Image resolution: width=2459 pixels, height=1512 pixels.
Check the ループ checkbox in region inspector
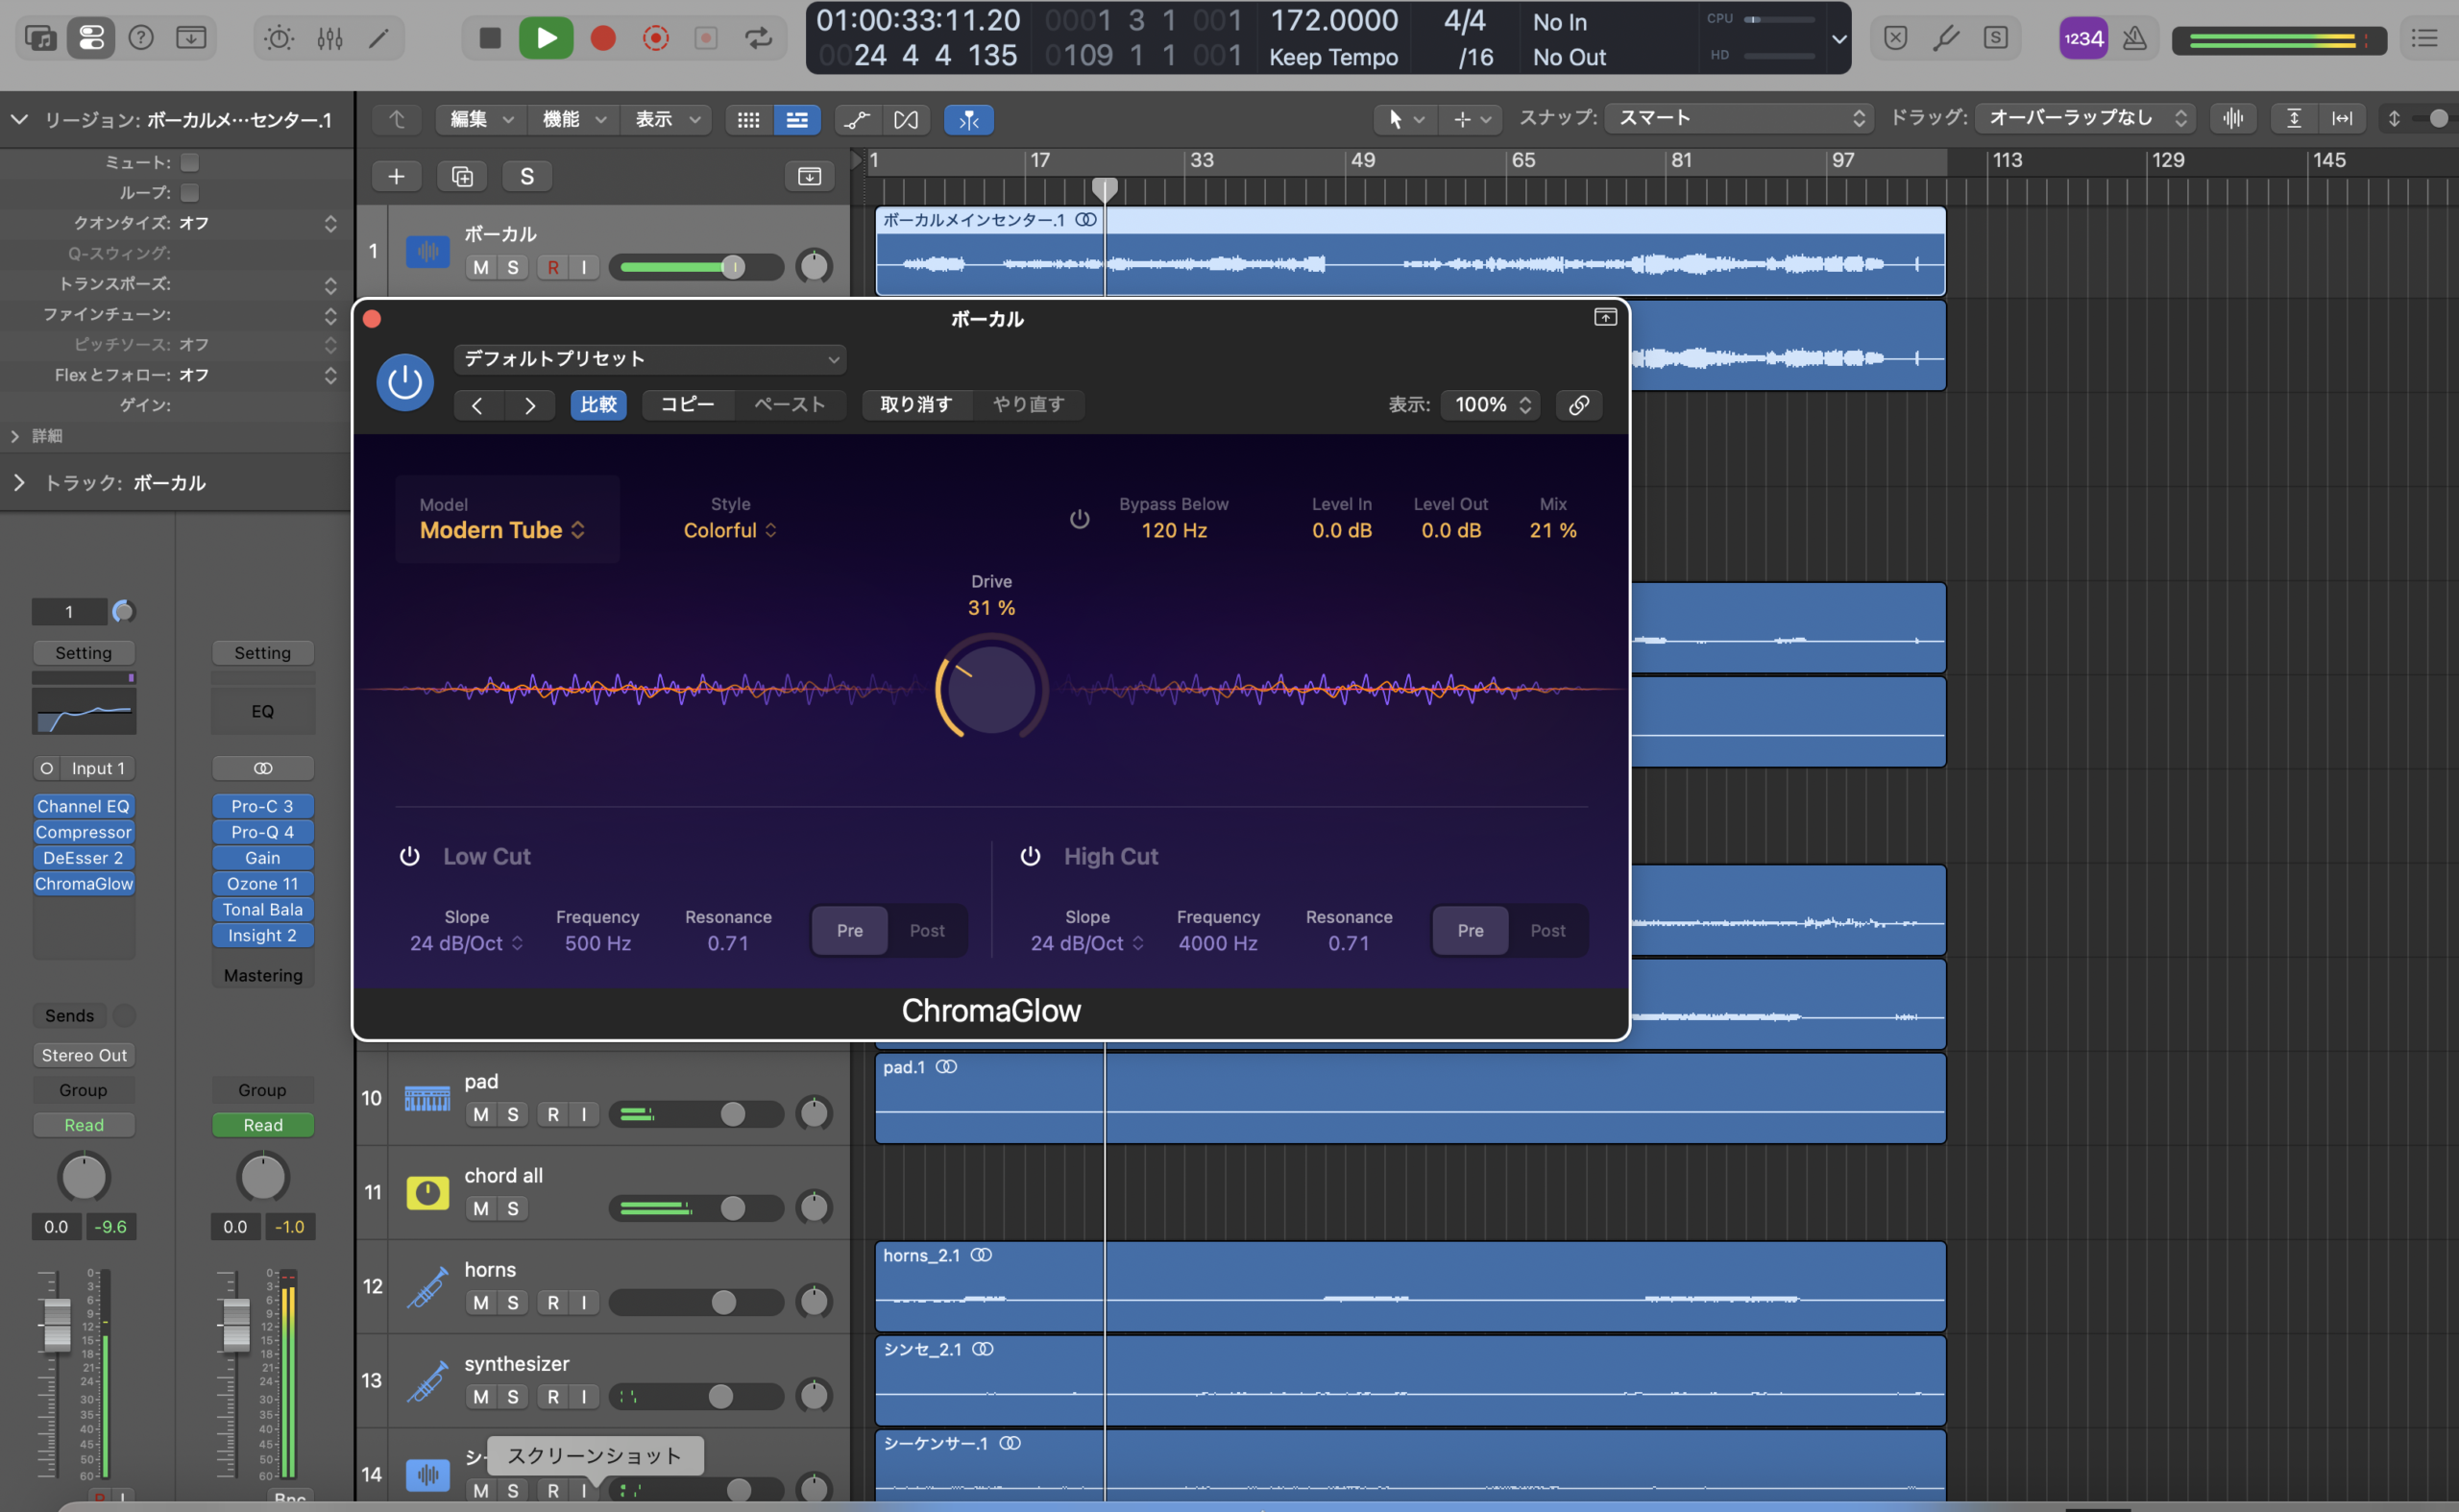[x=190, y=192]
